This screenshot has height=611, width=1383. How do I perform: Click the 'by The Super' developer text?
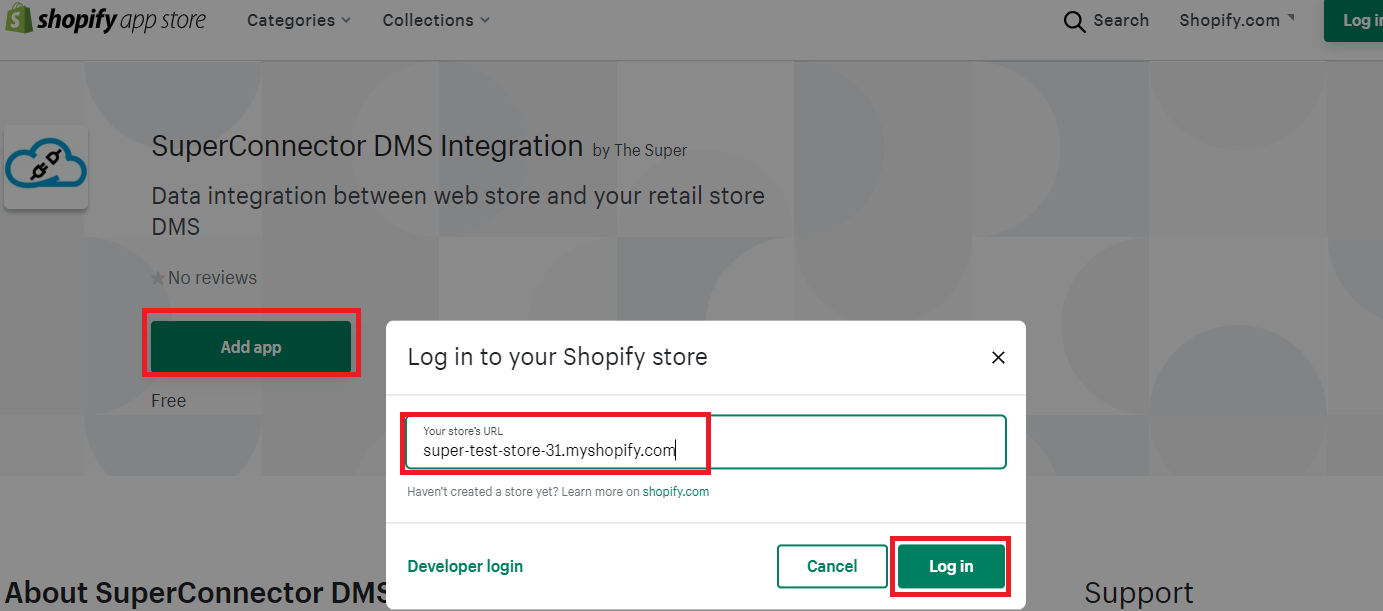click(640, 150)
